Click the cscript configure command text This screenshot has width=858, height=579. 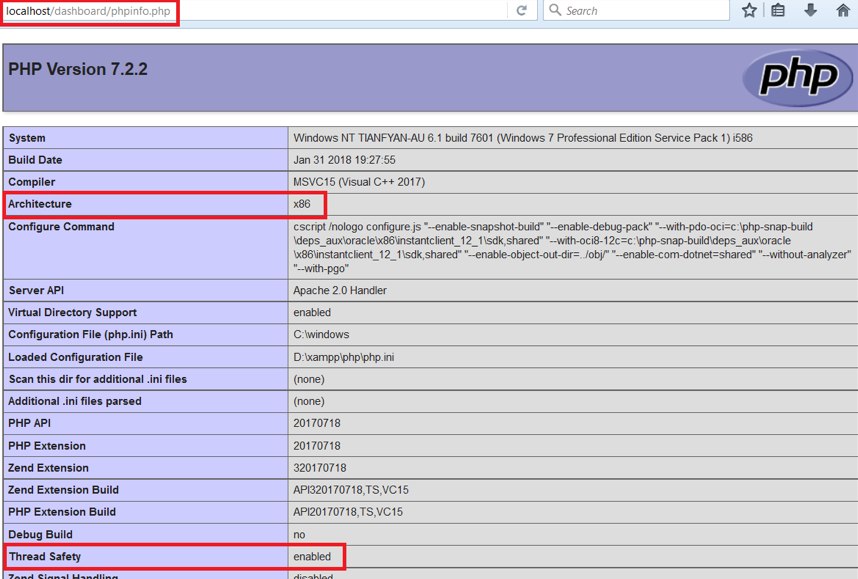click(x=572, y=247)
